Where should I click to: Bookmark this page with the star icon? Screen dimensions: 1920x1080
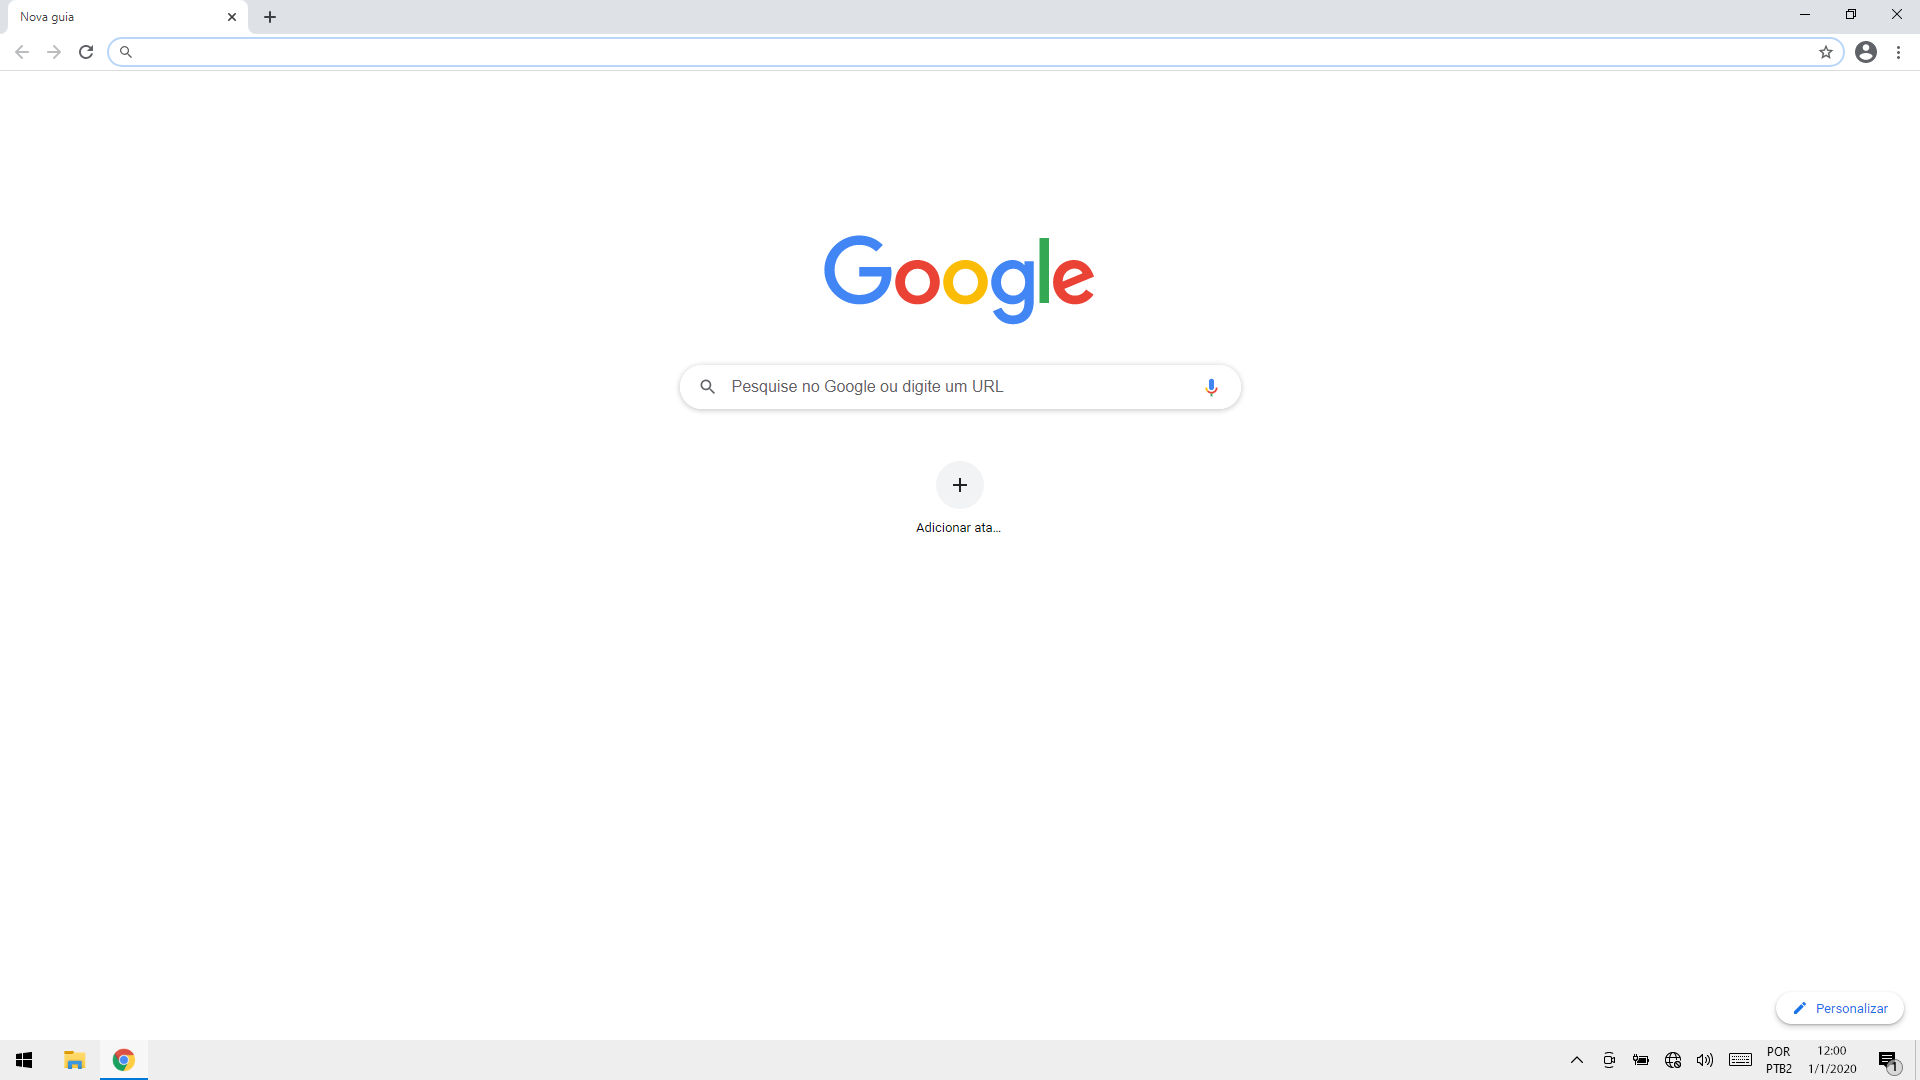tap(1826, 52)
